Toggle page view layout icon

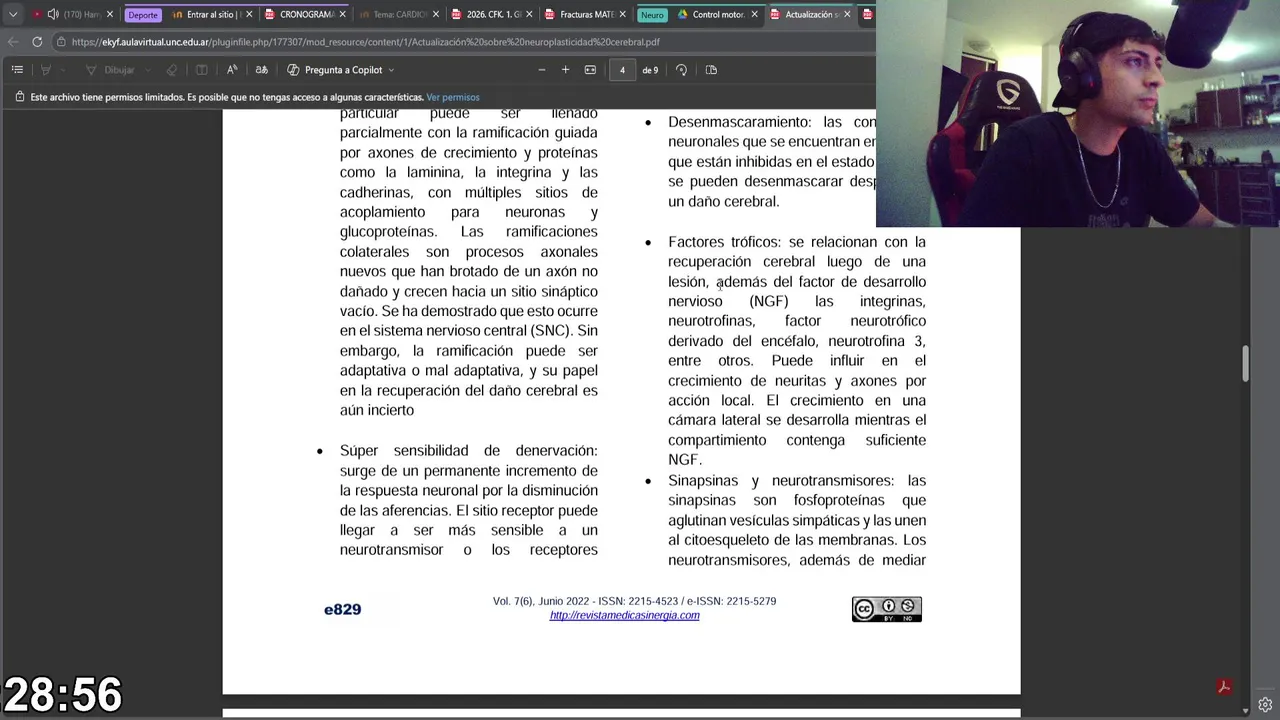tap(711, 70)
